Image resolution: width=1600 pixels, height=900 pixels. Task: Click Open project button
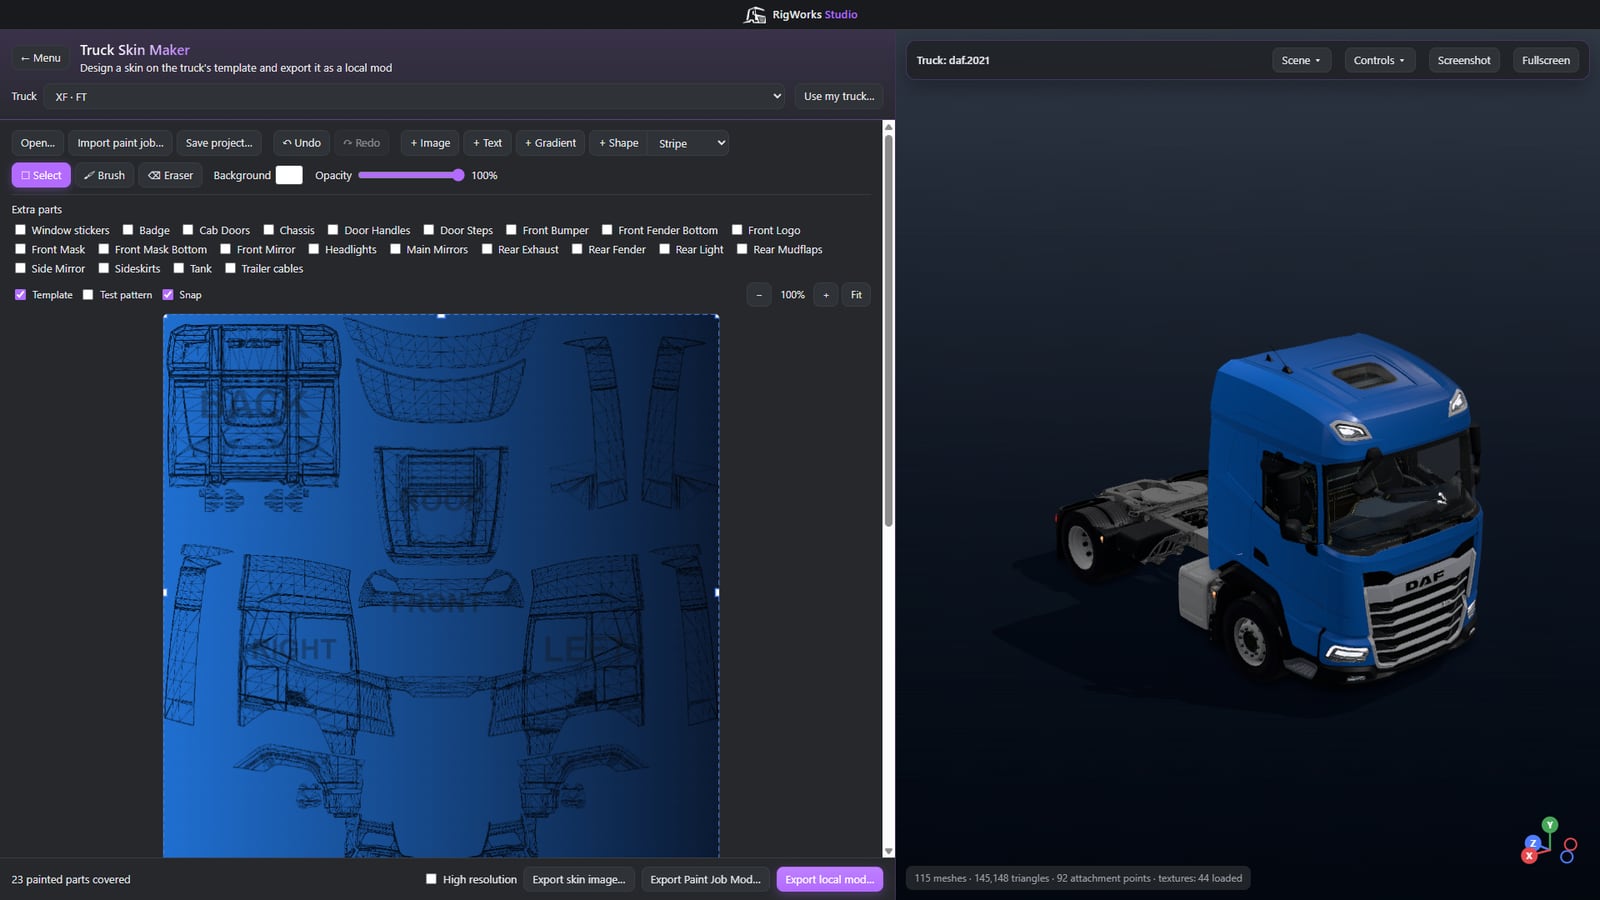click(x=38, y=143)
